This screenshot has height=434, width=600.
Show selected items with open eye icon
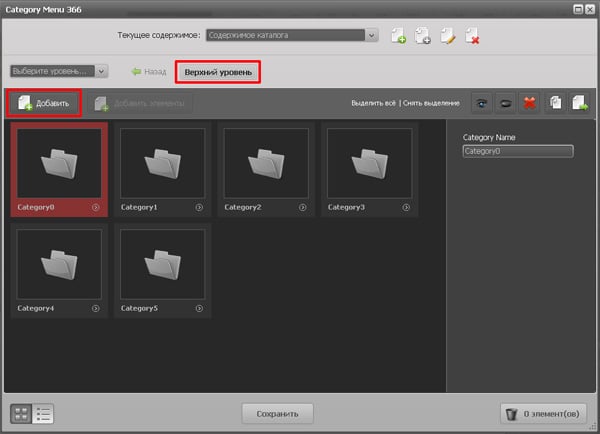(x=482, y=103)
